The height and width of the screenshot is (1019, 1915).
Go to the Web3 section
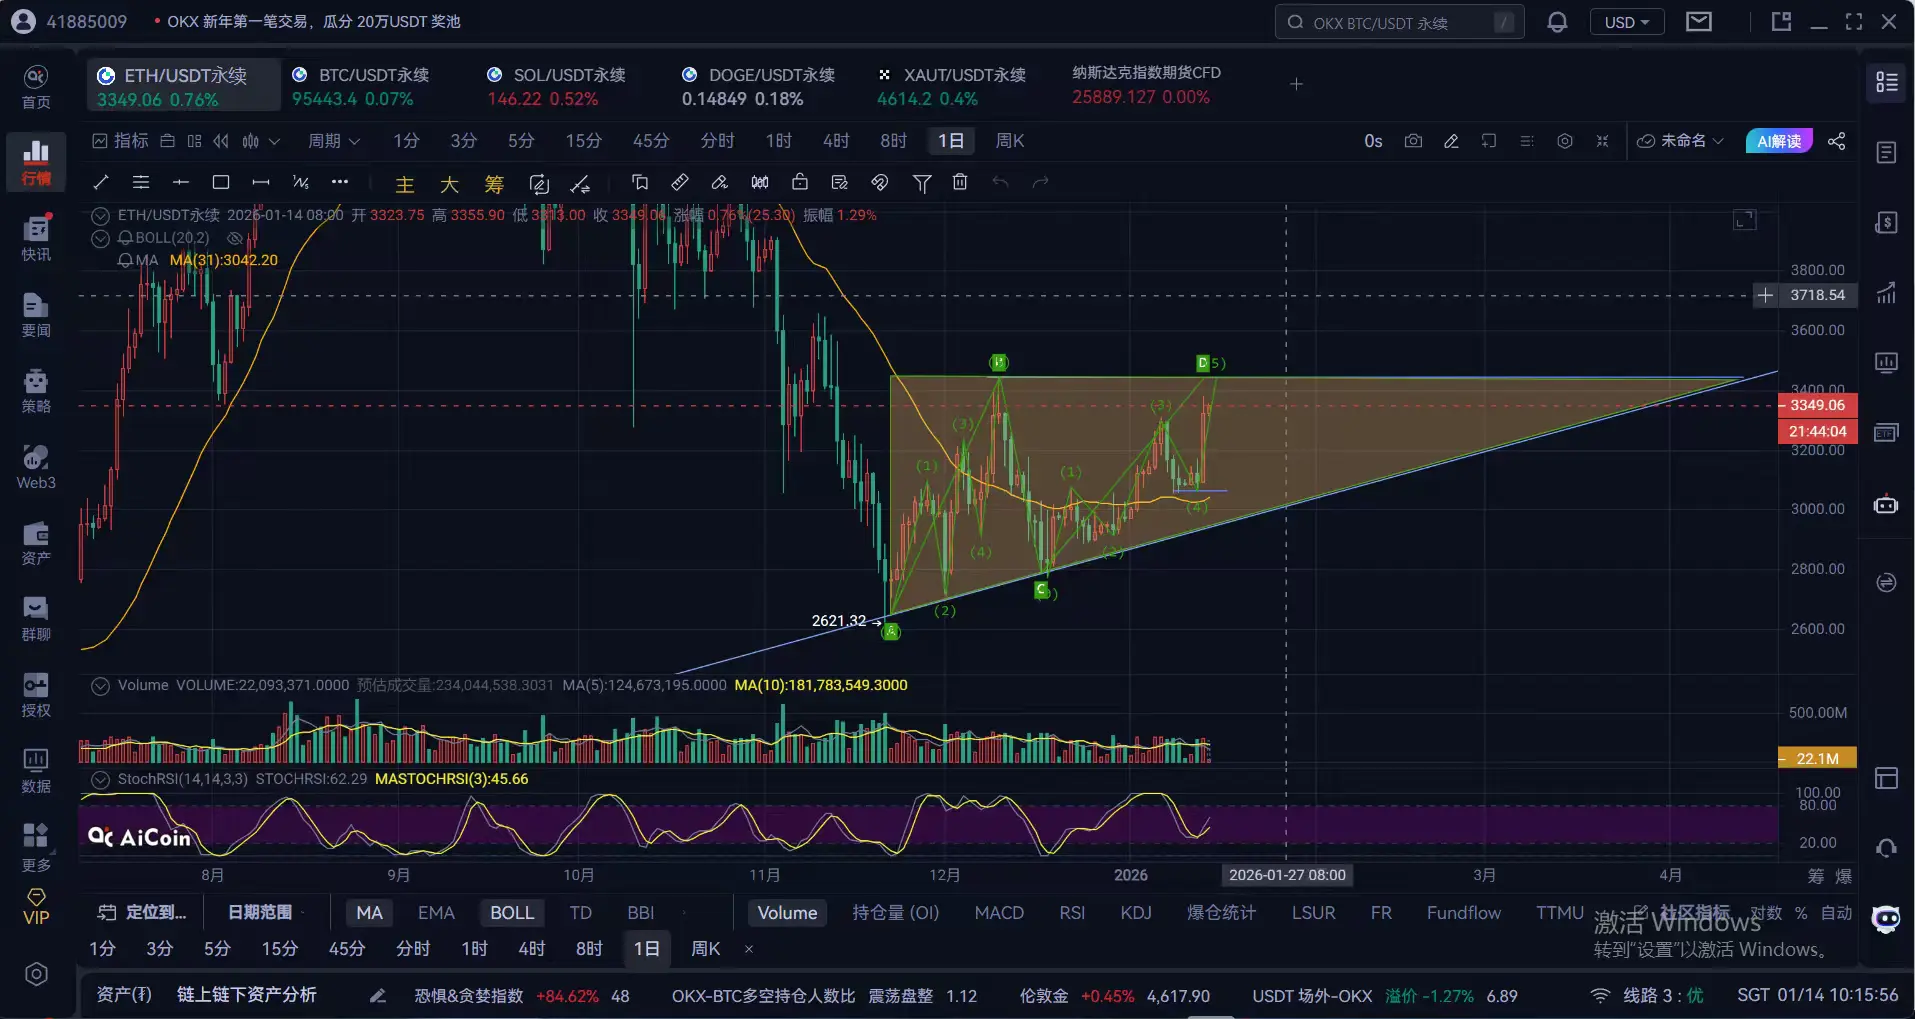point(36,466)
